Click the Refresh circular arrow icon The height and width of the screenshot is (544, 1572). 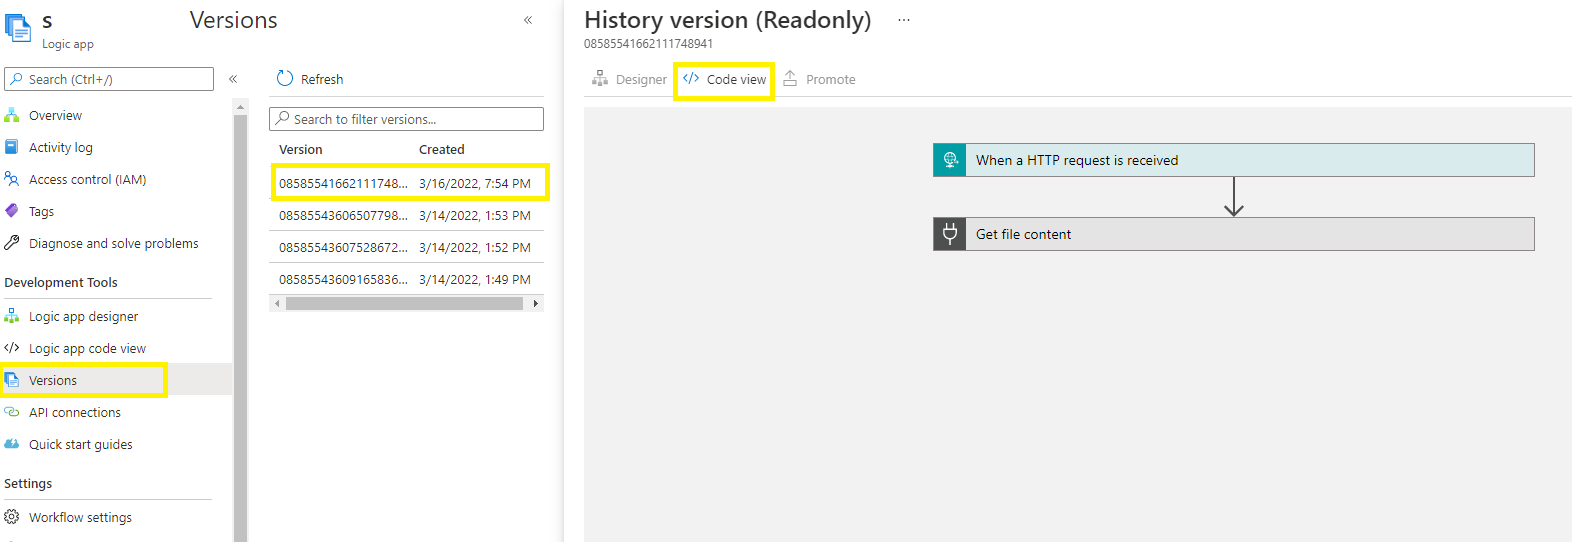pos(285,78)
